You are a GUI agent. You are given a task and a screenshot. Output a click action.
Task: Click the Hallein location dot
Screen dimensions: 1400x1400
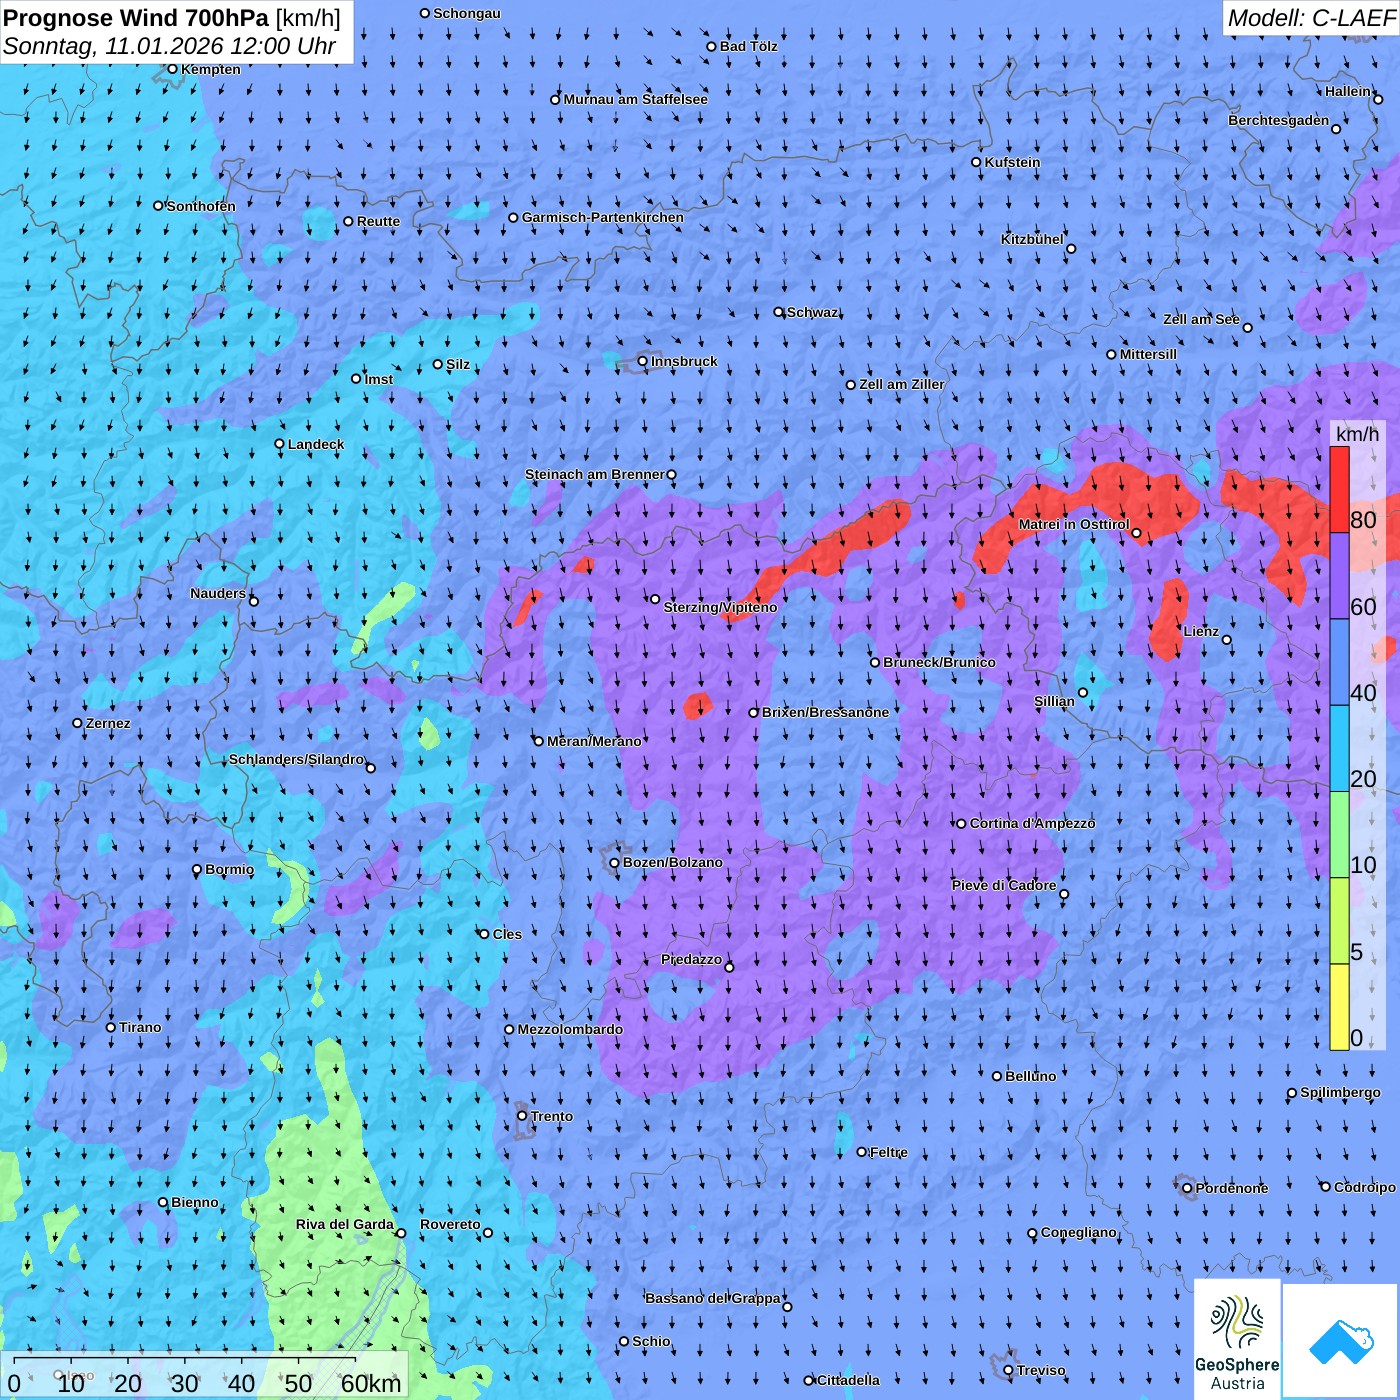(1378, 99)
